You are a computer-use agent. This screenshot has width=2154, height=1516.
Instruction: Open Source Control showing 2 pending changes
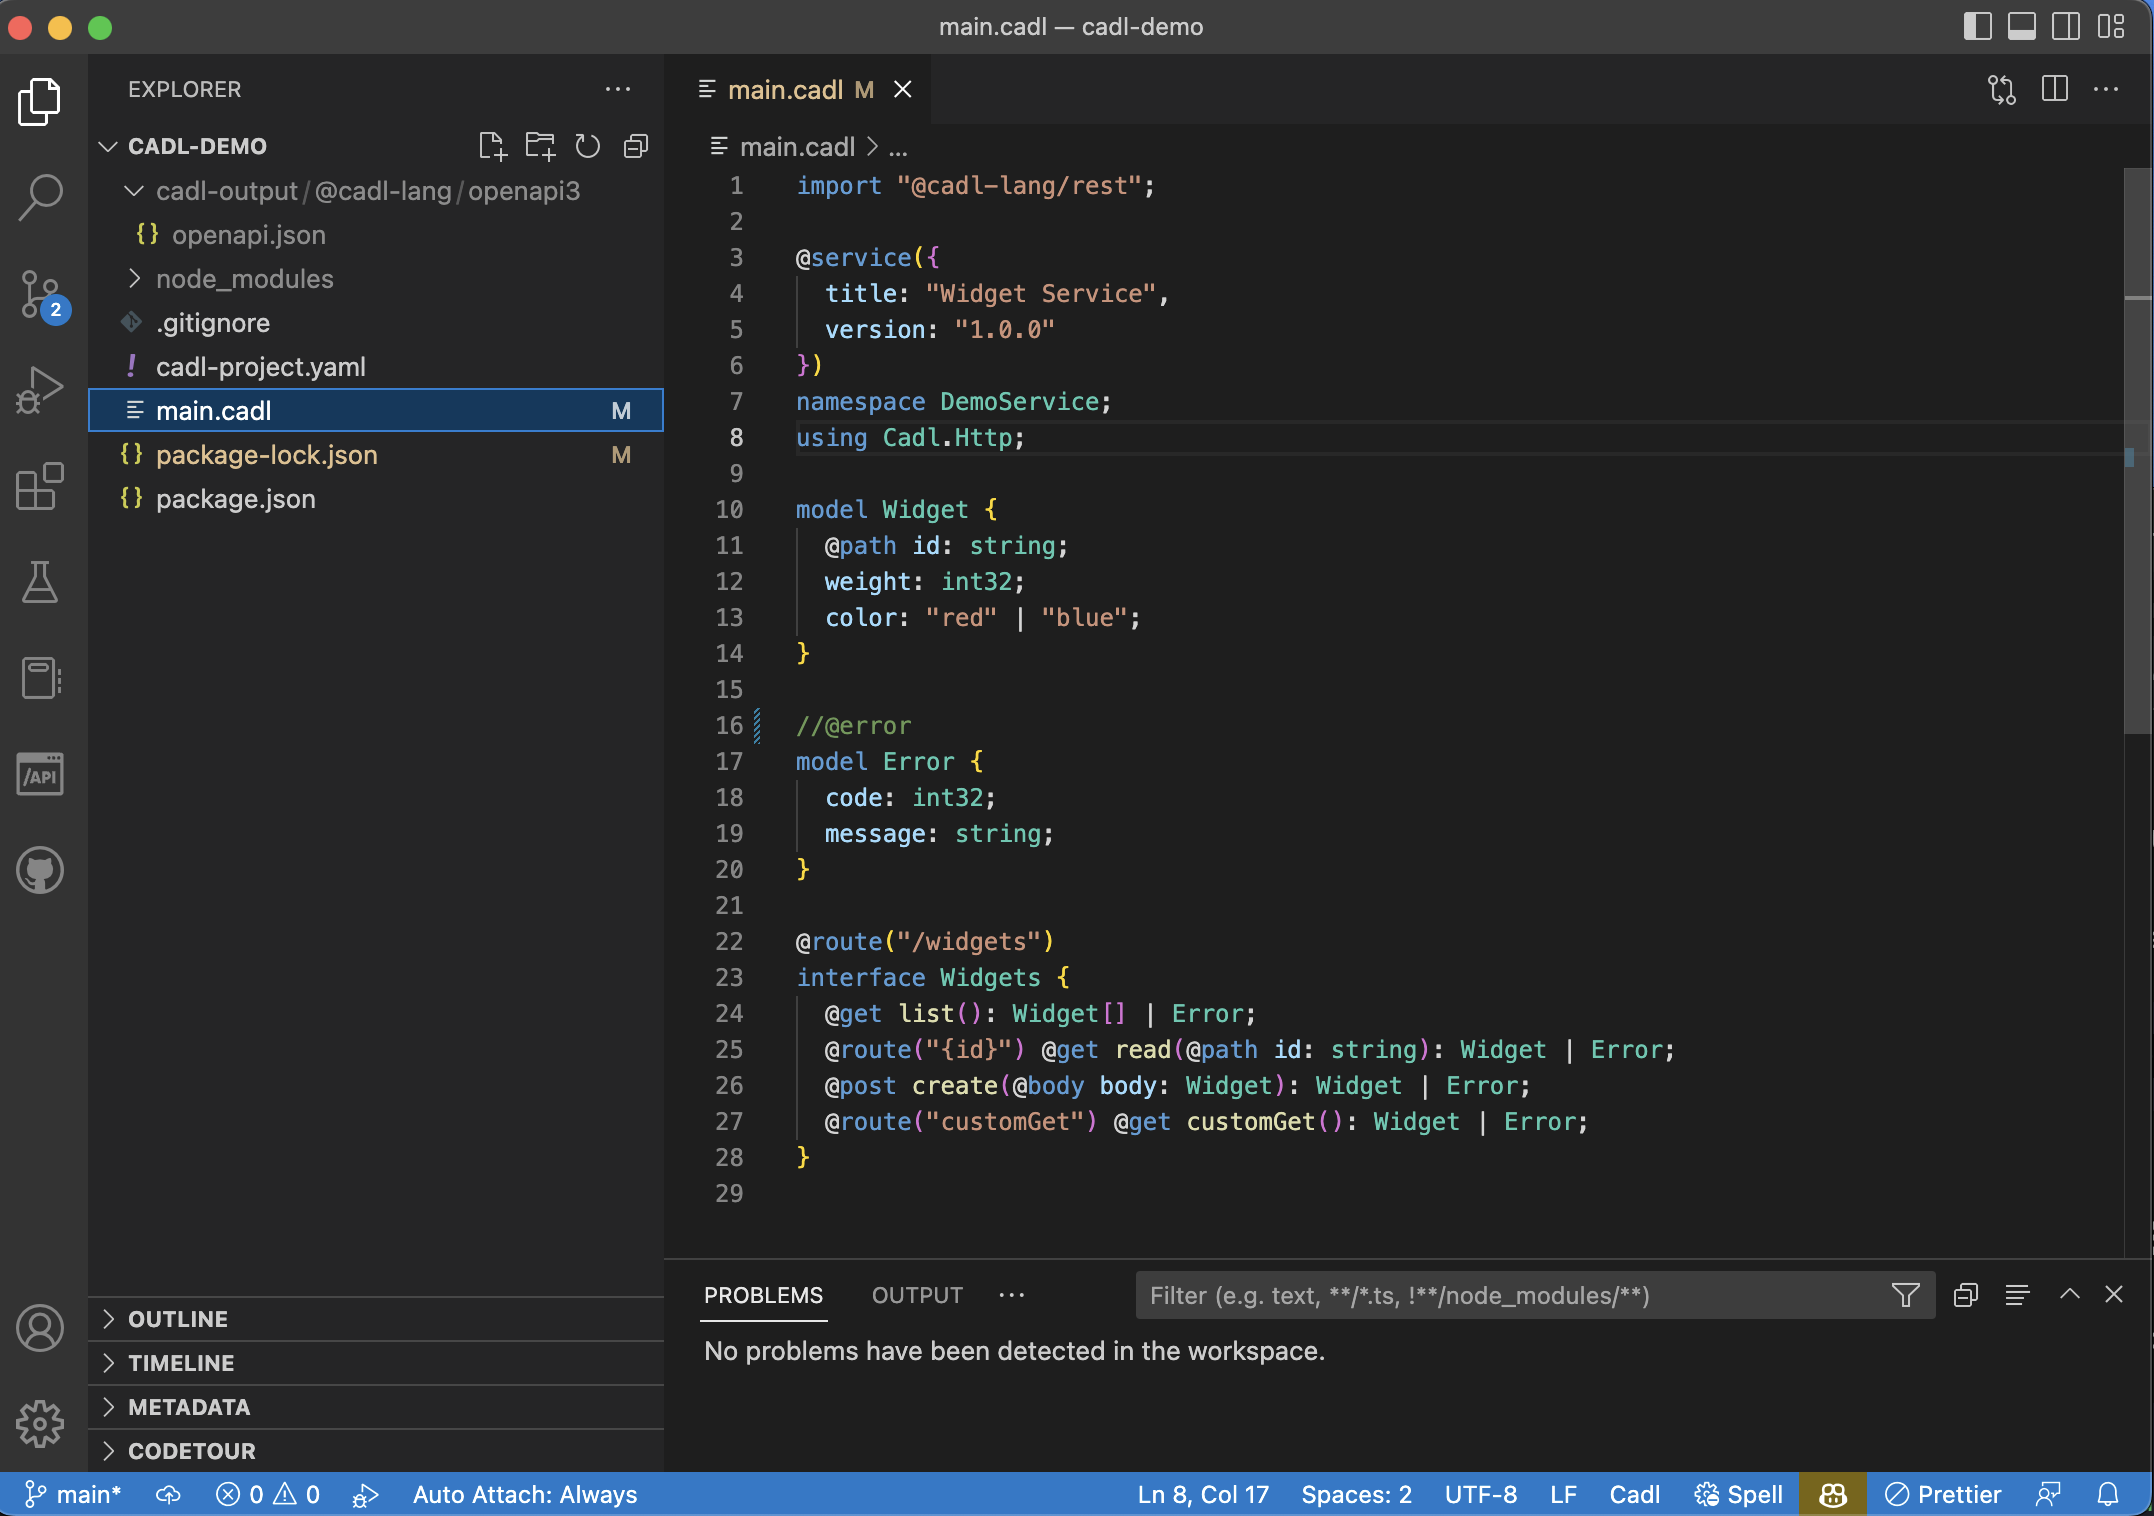pos(40,293)
